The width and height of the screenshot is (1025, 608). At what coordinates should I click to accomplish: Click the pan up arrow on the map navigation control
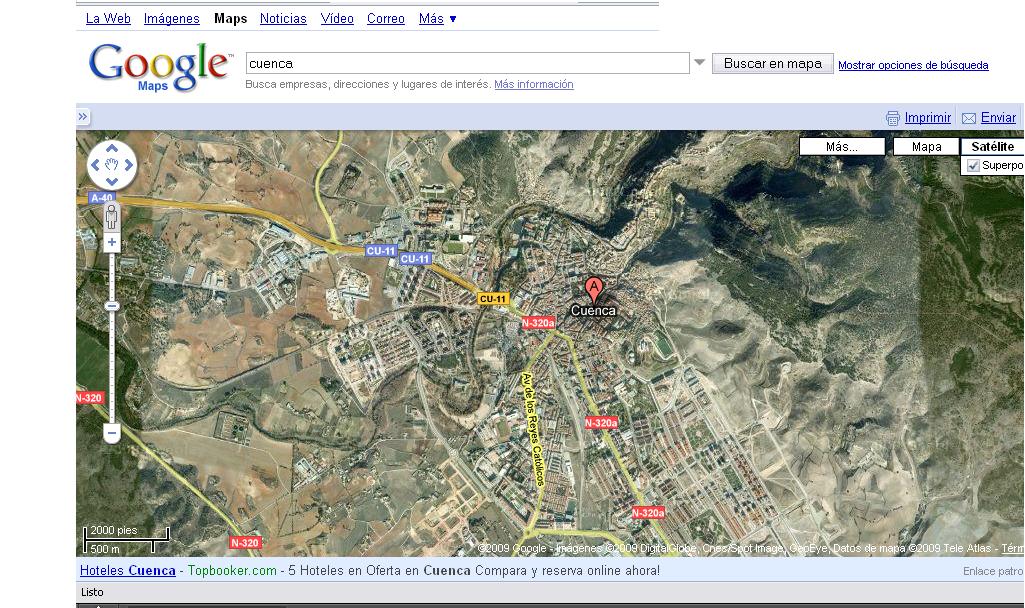[112, 148]
